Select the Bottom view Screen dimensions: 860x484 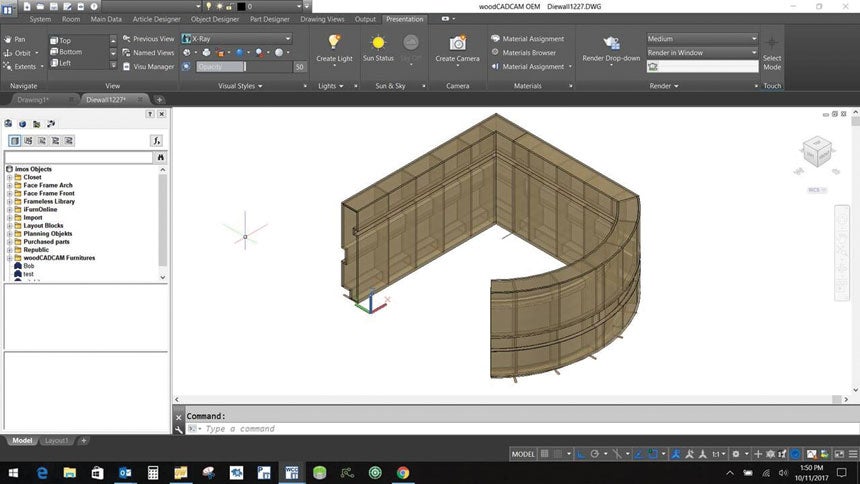(66, 52)
